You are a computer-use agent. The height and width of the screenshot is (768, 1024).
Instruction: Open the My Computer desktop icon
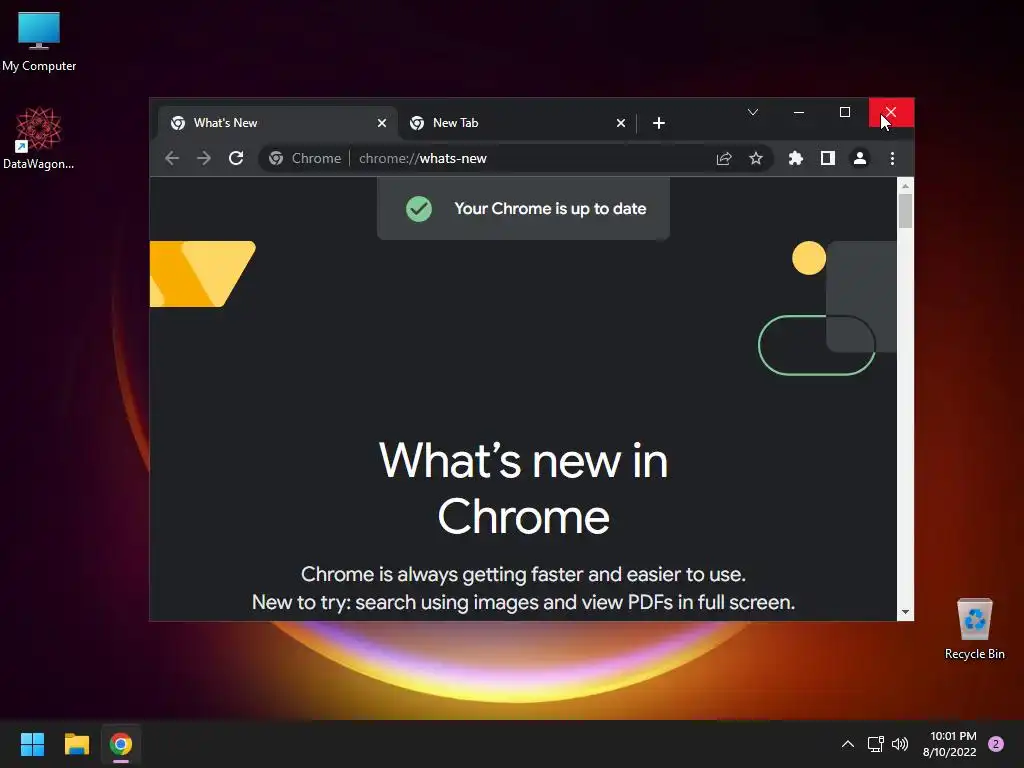point(39,41)
